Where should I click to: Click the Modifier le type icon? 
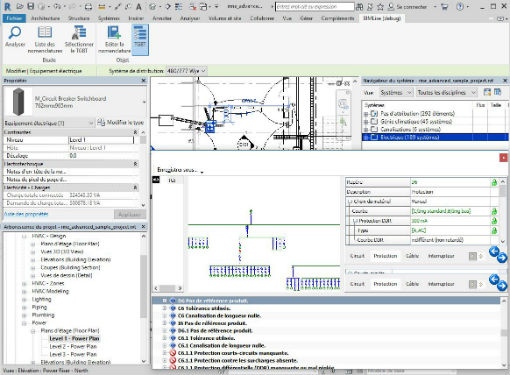pyautogui.click(x=101, y=123)
